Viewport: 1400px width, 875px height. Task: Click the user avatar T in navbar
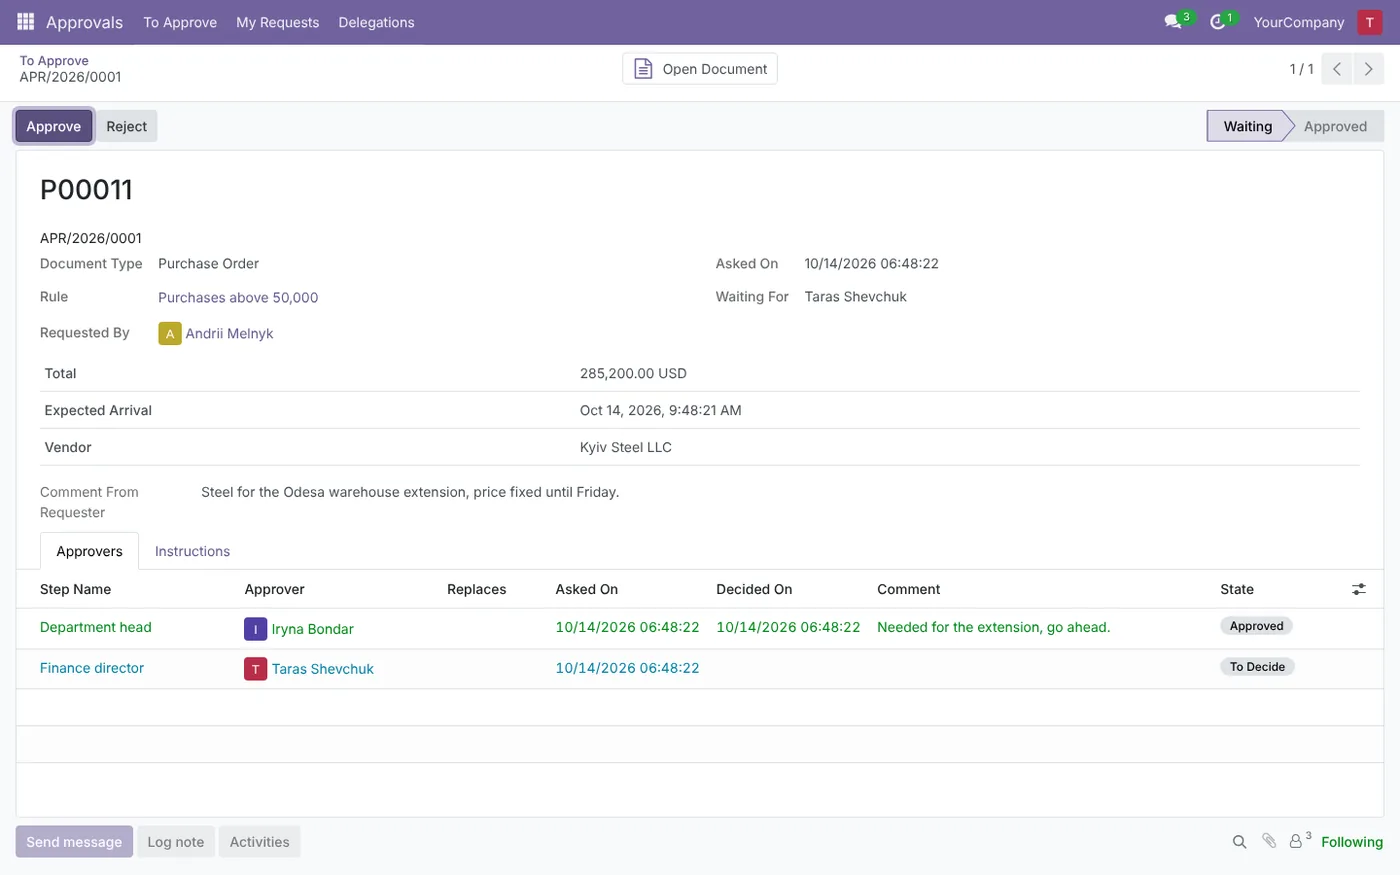[1369, 22]
